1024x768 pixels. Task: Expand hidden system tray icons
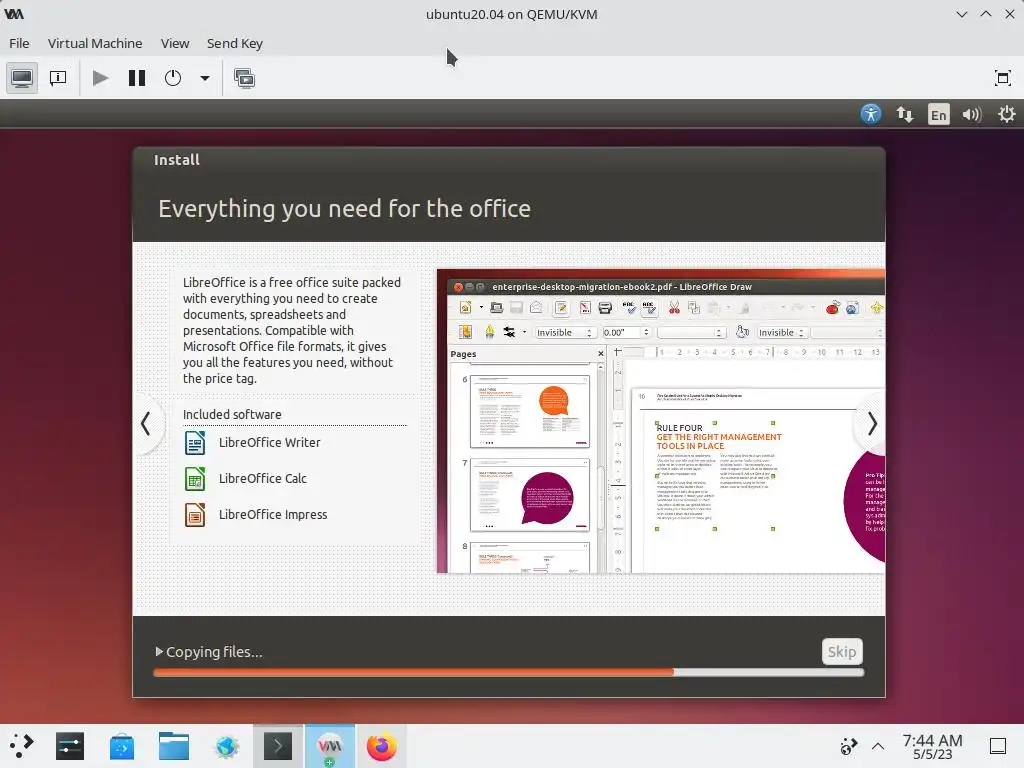[878, 746]
